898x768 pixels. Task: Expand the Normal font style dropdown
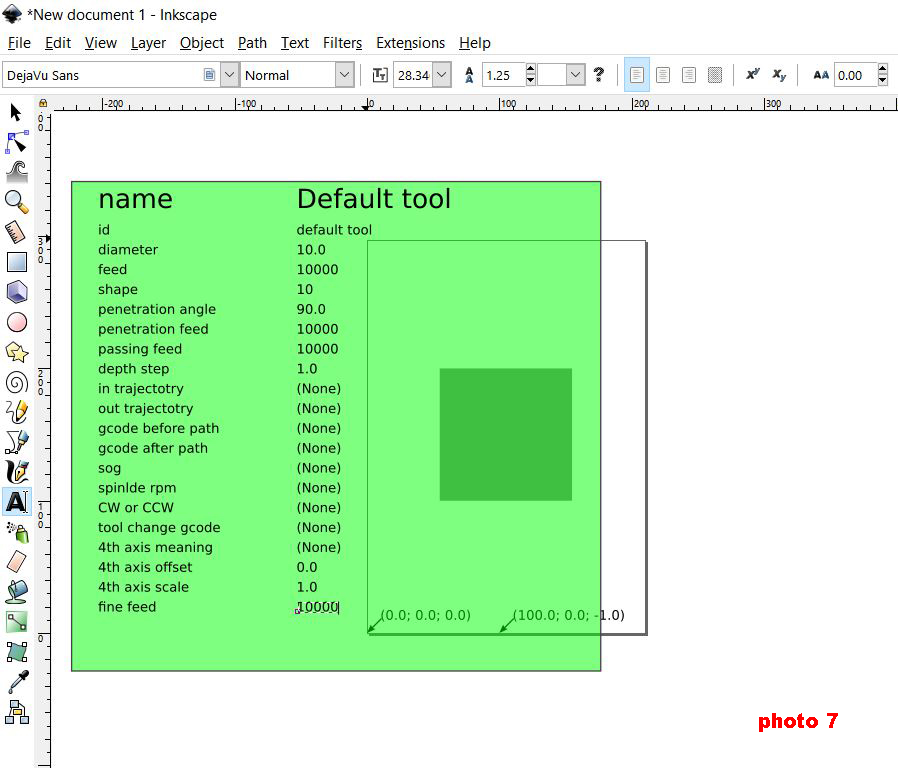click(x=344, y=75)
